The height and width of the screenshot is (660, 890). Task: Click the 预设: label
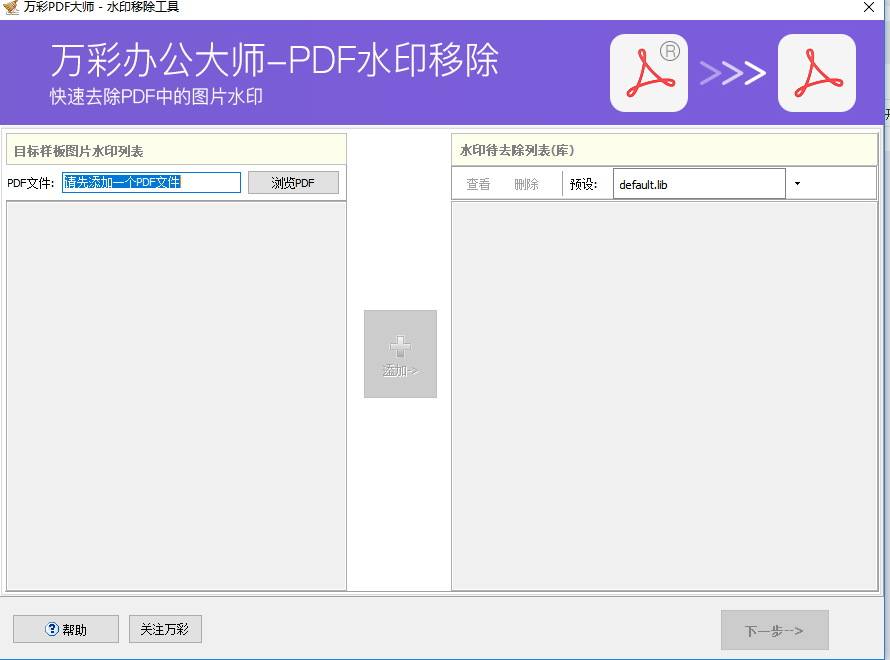(x=583, y=184)
